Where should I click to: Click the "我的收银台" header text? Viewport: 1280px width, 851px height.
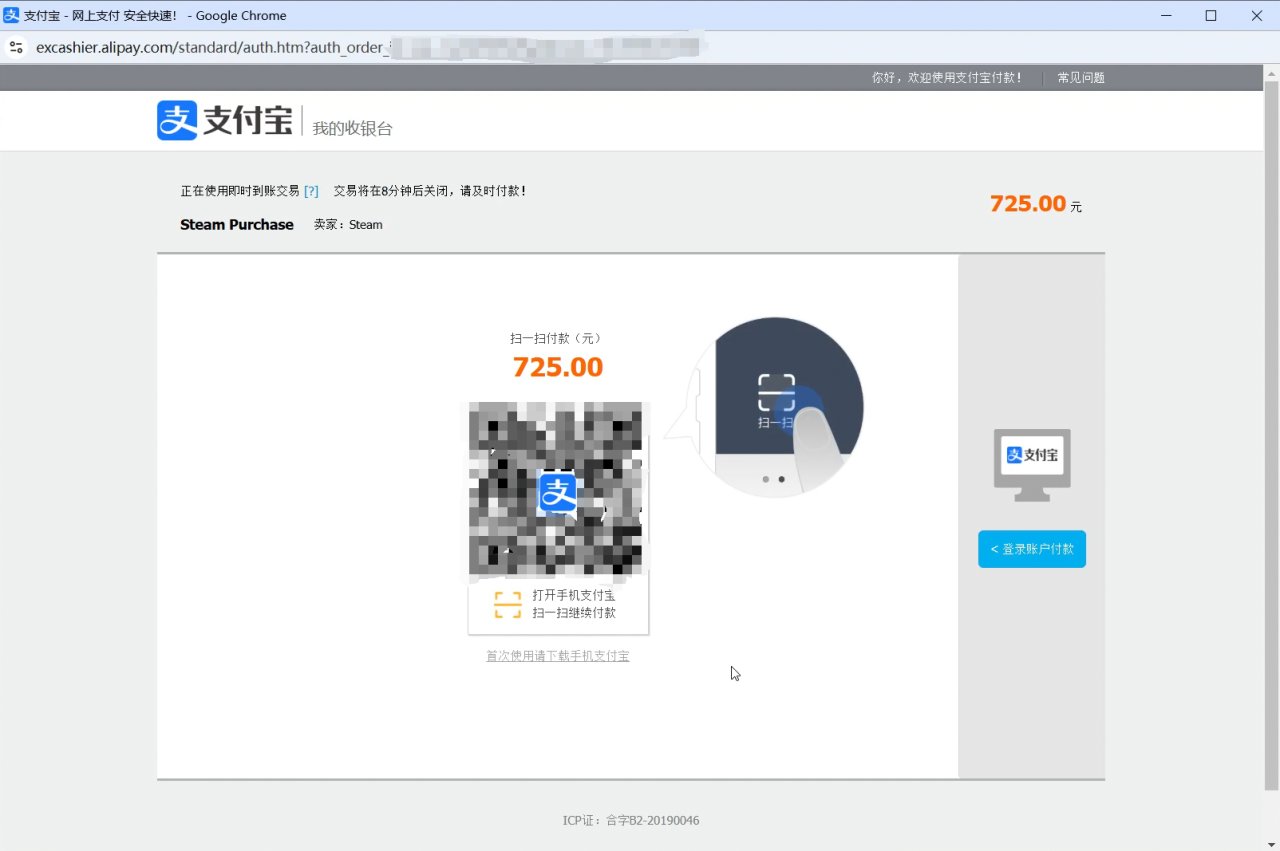click(352, 128)
